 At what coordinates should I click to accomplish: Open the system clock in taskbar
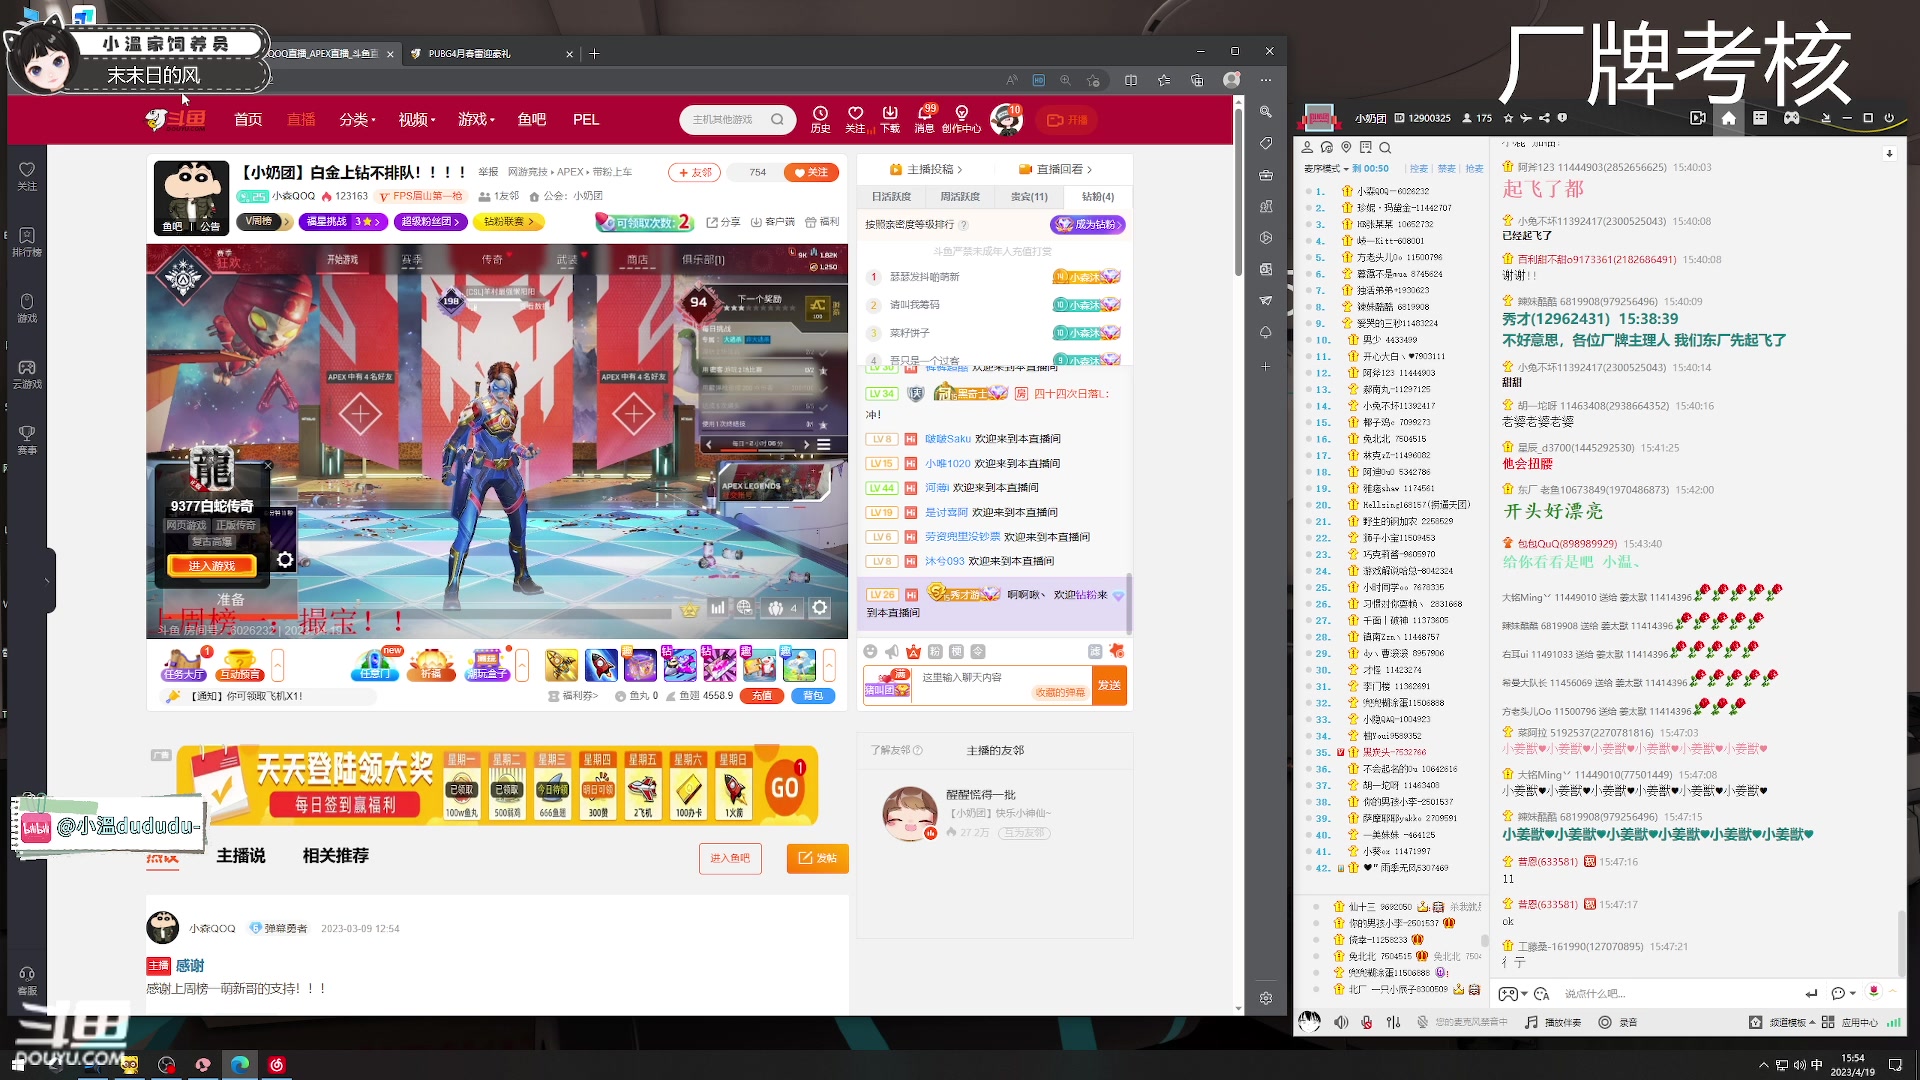(1853, 1065)
